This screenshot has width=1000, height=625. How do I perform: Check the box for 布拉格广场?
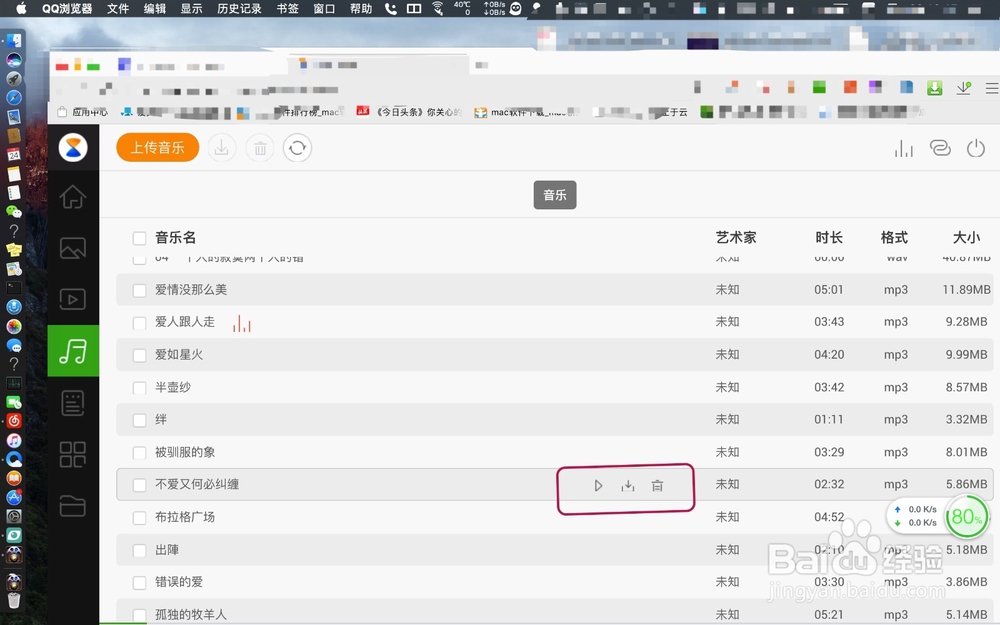tap(140, 518)
